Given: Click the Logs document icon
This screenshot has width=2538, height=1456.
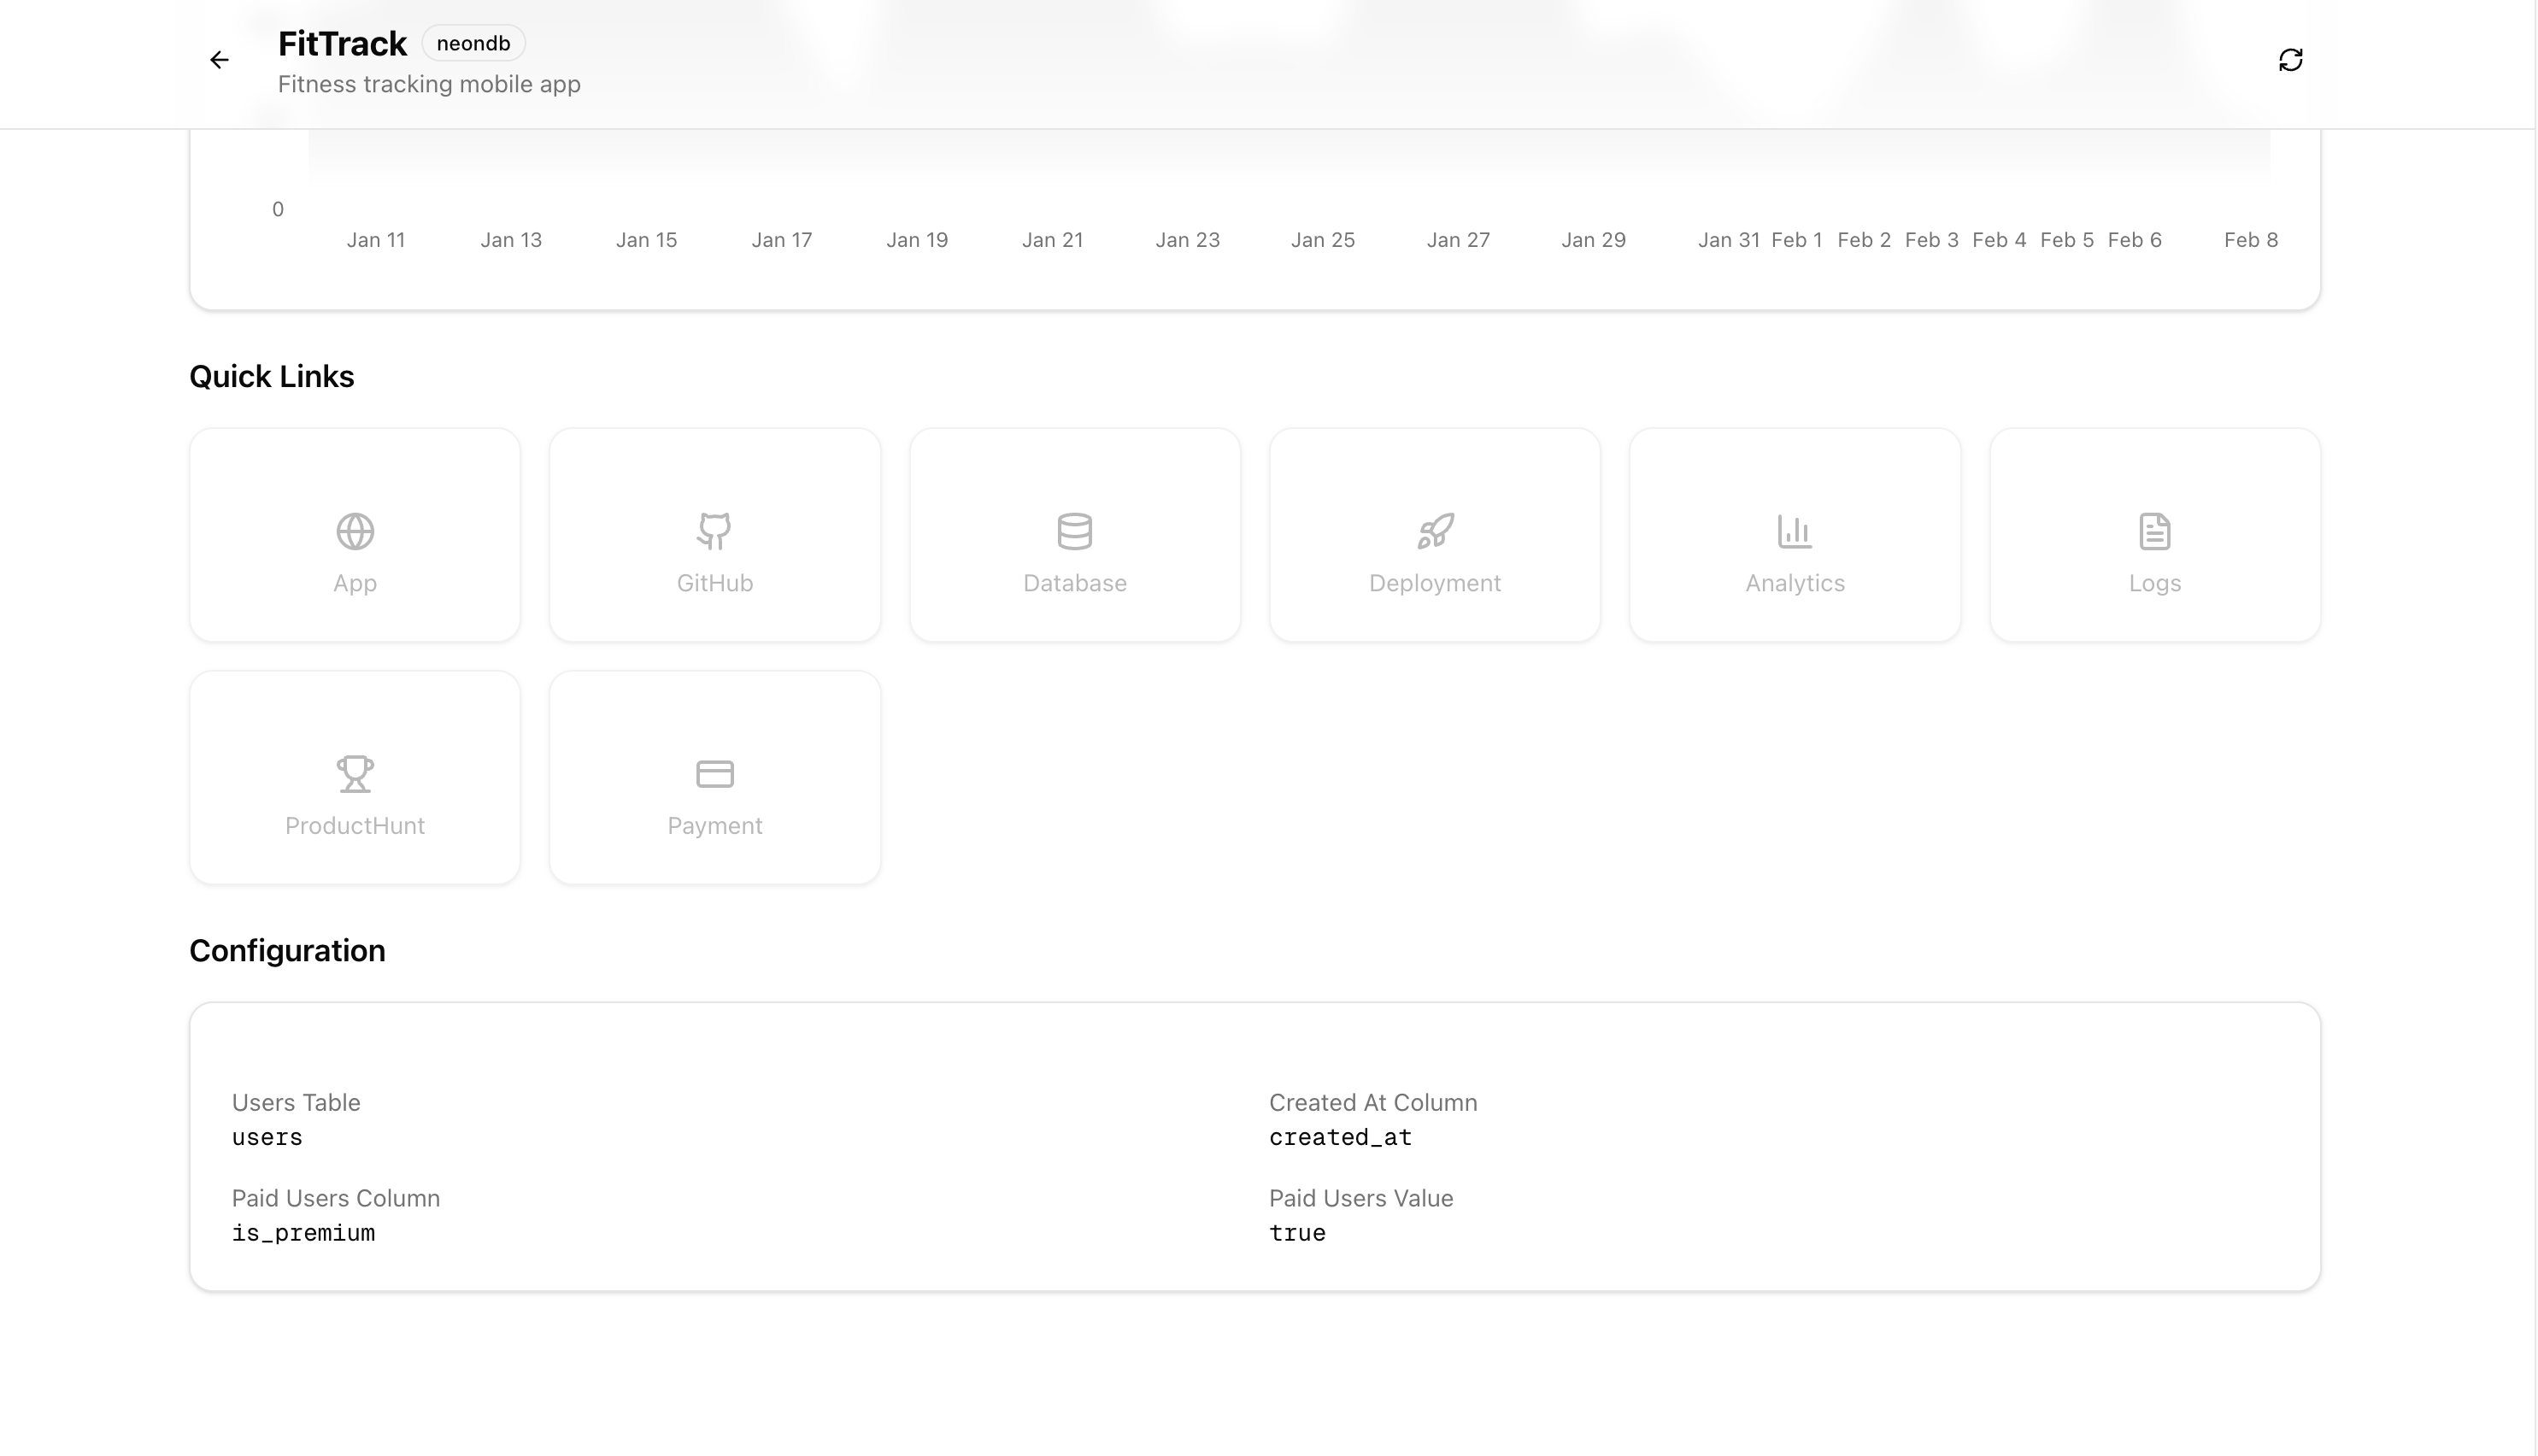Looking at the screenshot, I should click(x=2154, y=531).
